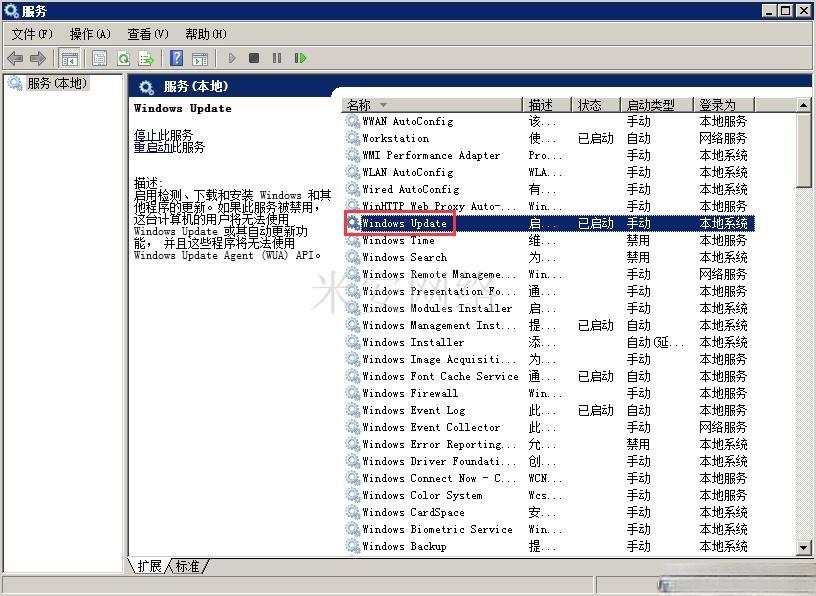Select the Windows Remote Management service
Screen dimensions: 816x596
tap(439, 274)
